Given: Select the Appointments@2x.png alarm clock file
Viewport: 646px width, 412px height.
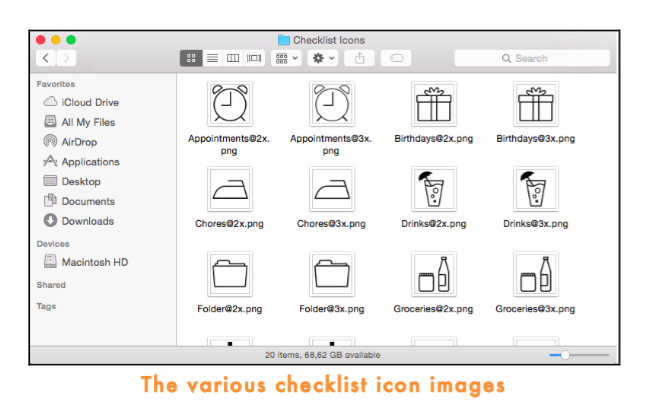Looking at the screenshot, I should 229,104.
